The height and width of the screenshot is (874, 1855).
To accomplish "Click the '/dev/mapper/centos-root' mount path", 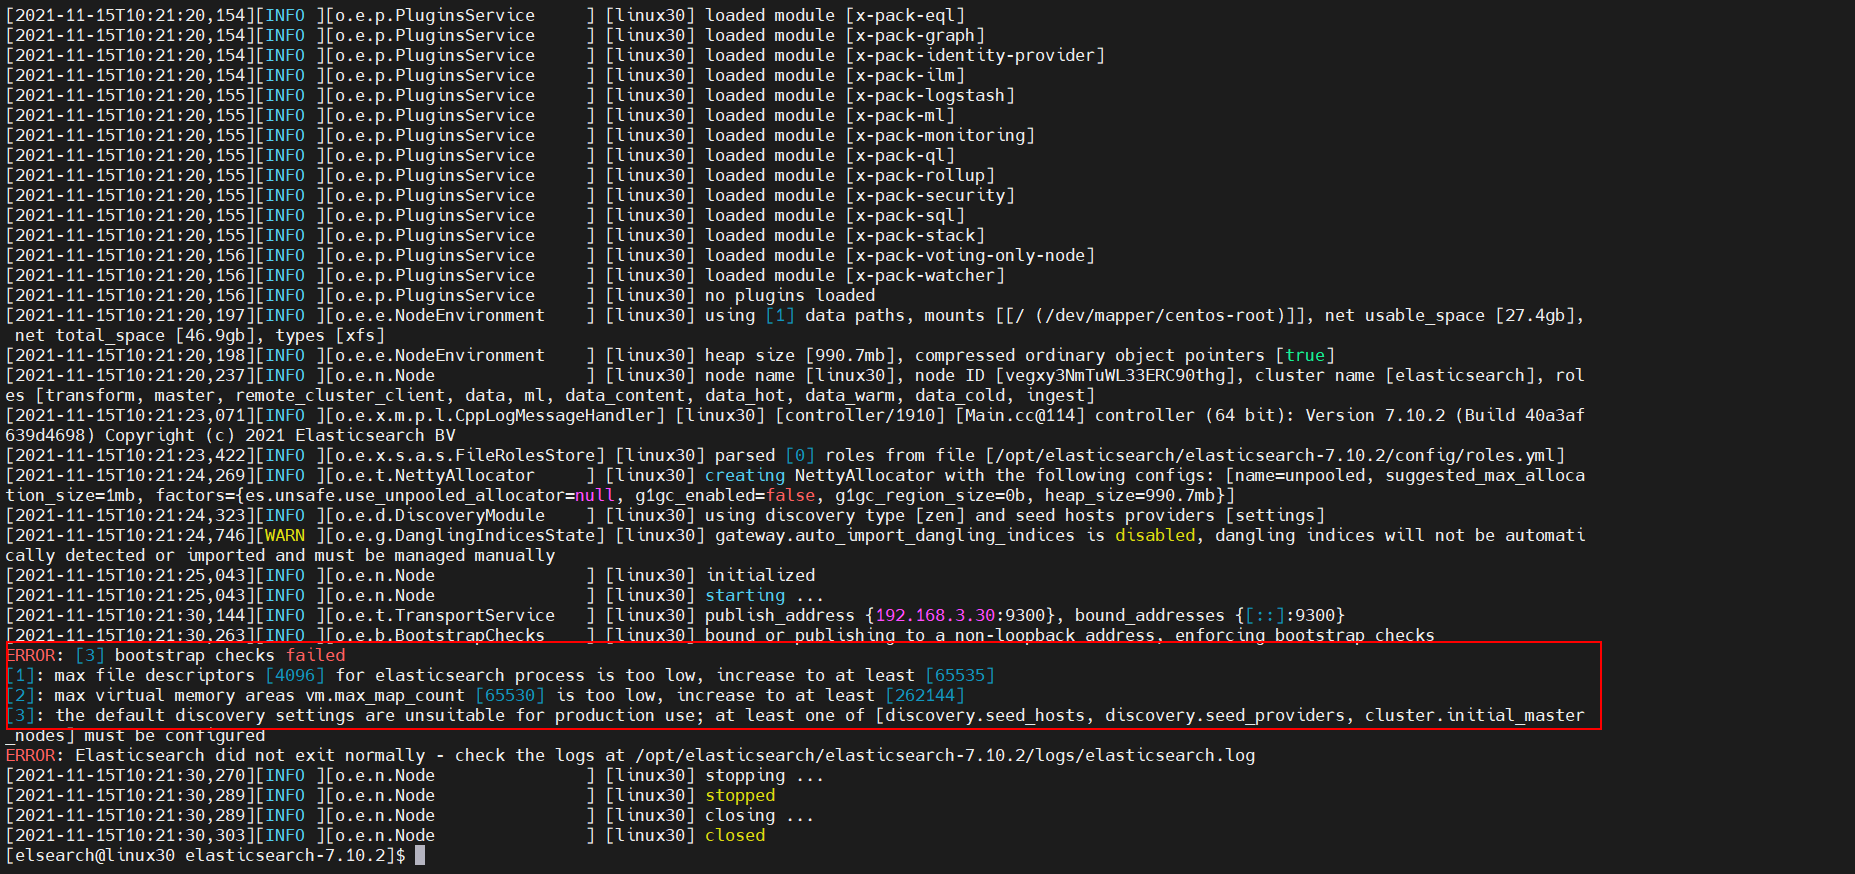I will 1160,315.
